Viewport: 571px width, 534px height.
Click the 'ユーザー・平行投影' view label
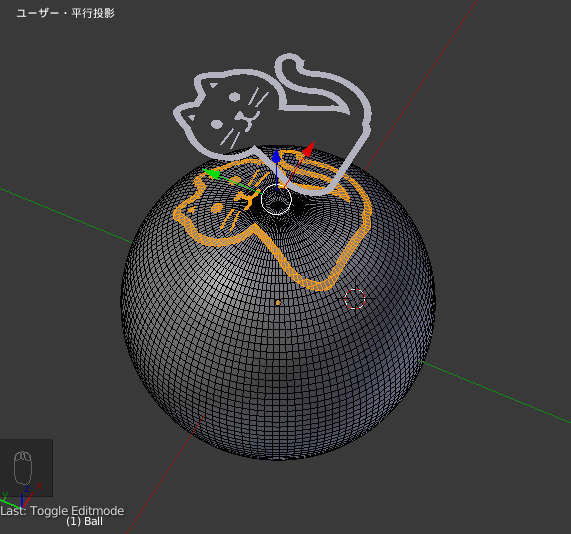(66, 13)
